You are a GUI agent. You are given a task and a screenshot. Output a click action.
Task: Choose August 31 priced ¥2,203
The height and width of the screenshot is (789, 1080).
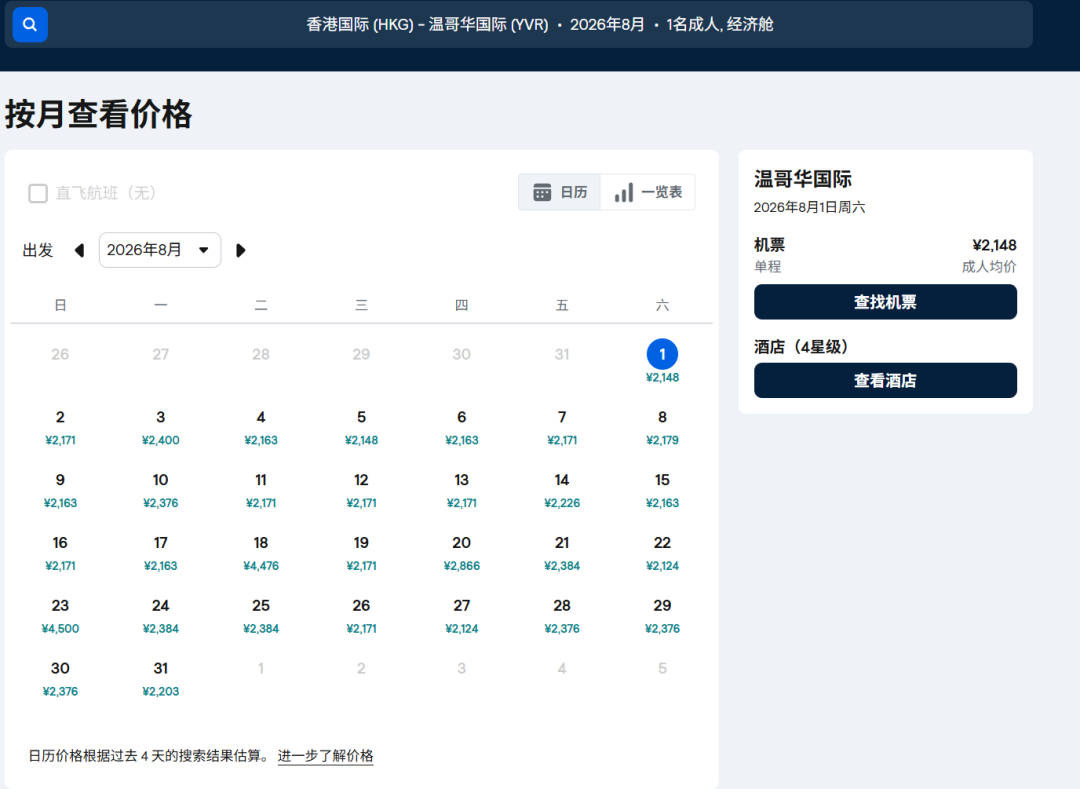click(x=160, y=679)
